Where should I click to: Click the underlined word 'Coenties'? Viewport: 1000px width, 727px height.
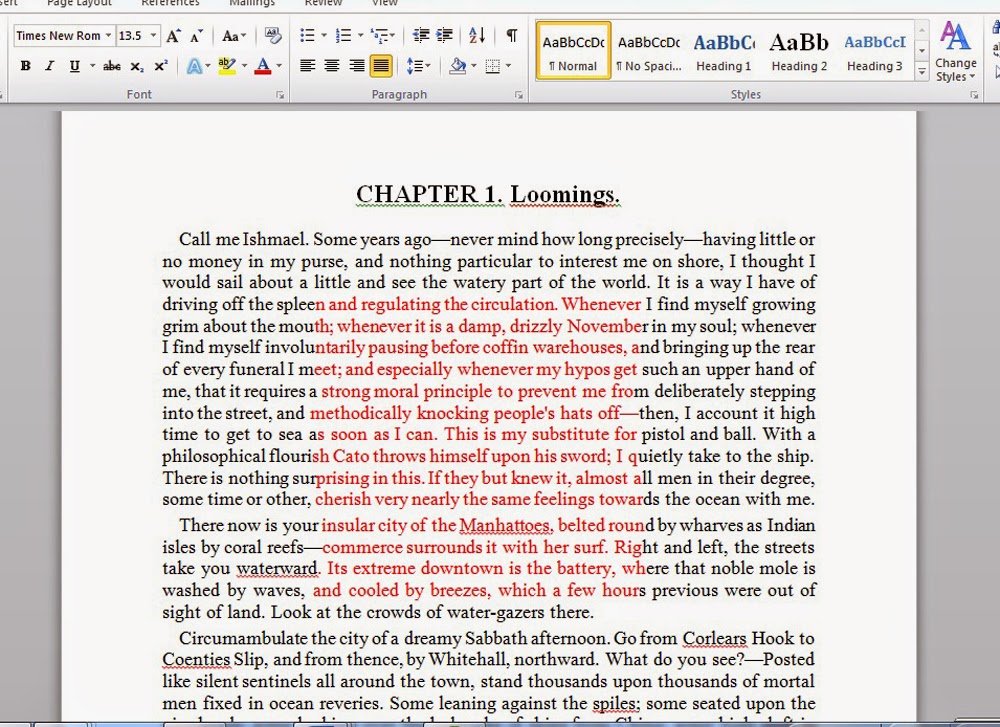click(x=196, y=659)
